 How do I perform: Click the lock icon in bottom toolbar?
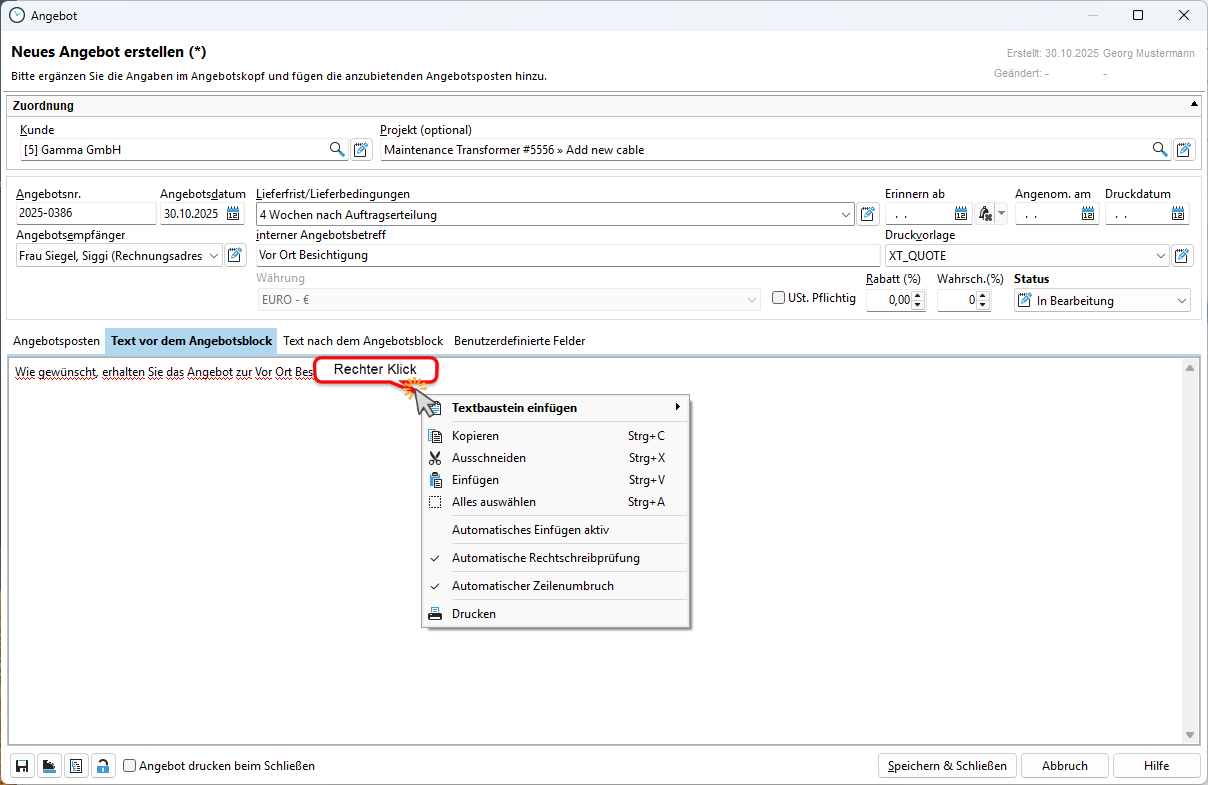102,766
